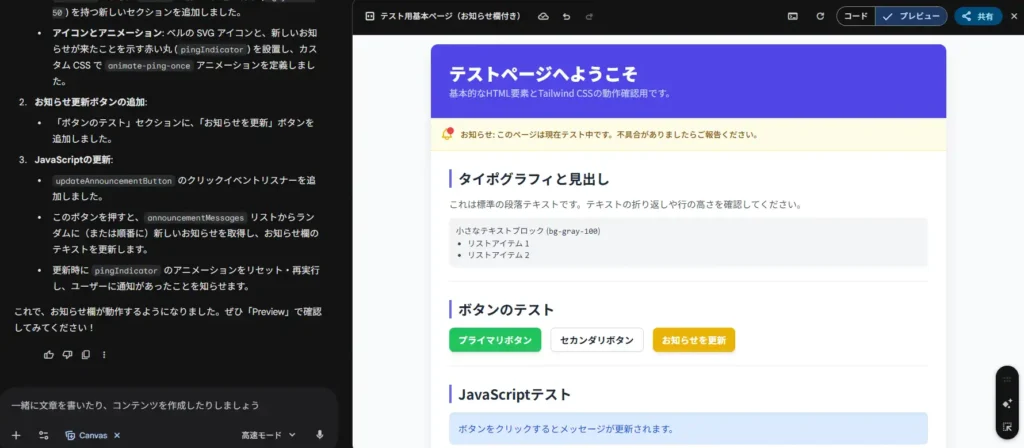1024x448 pixels.
Task: Click the microphone voice input icon
Action: point(319,435)
